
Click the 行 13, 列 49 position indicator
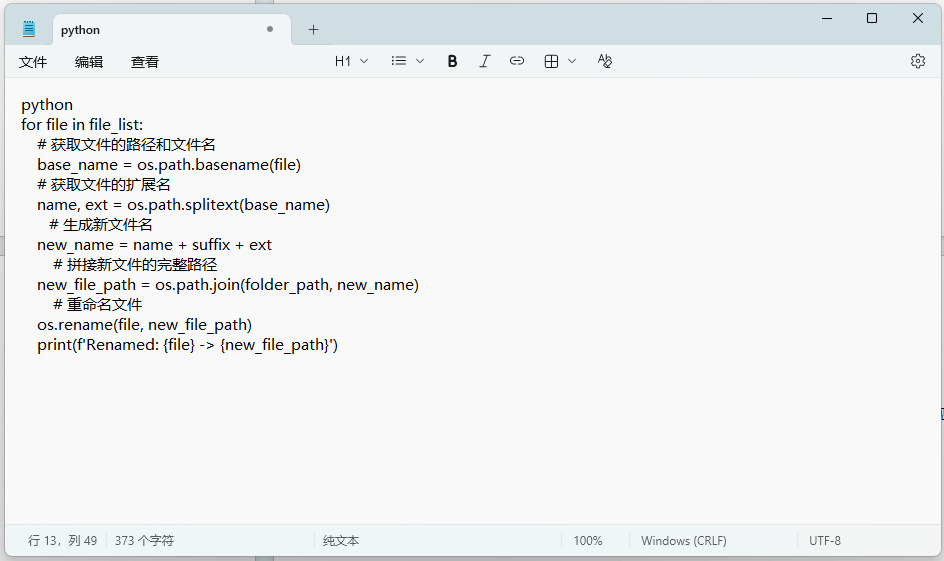(x=62, y=541)
